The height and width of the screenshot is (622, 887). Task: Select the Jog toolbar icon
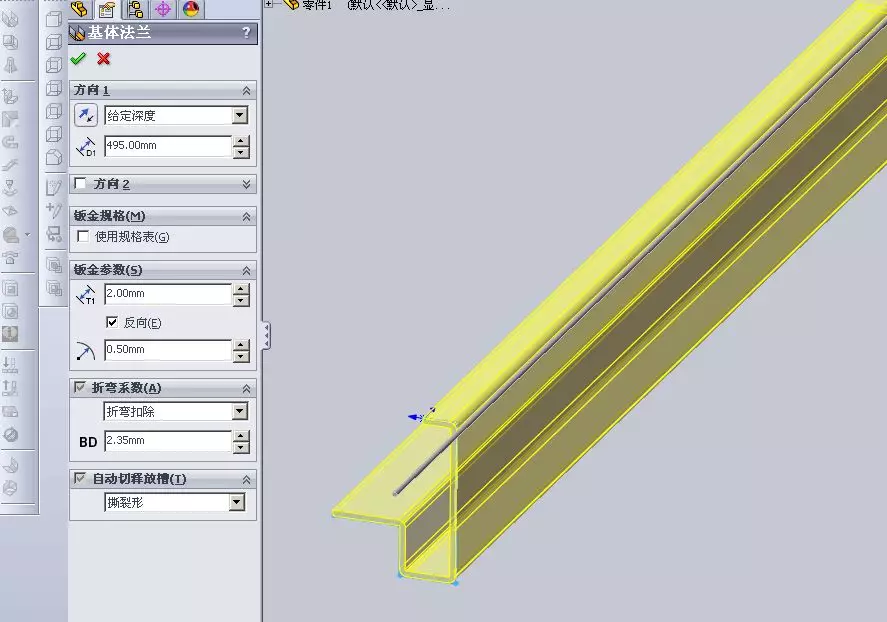coord(10,165)
